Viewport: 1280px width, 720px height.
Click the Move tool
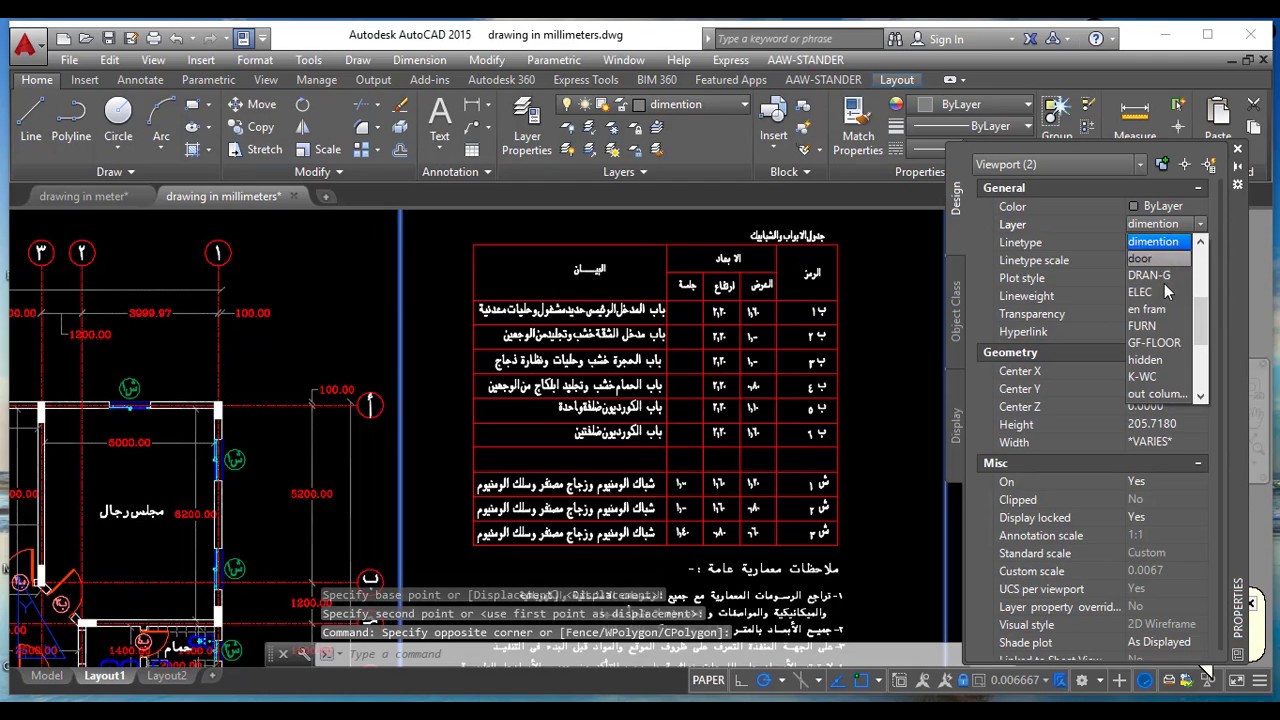251,104
